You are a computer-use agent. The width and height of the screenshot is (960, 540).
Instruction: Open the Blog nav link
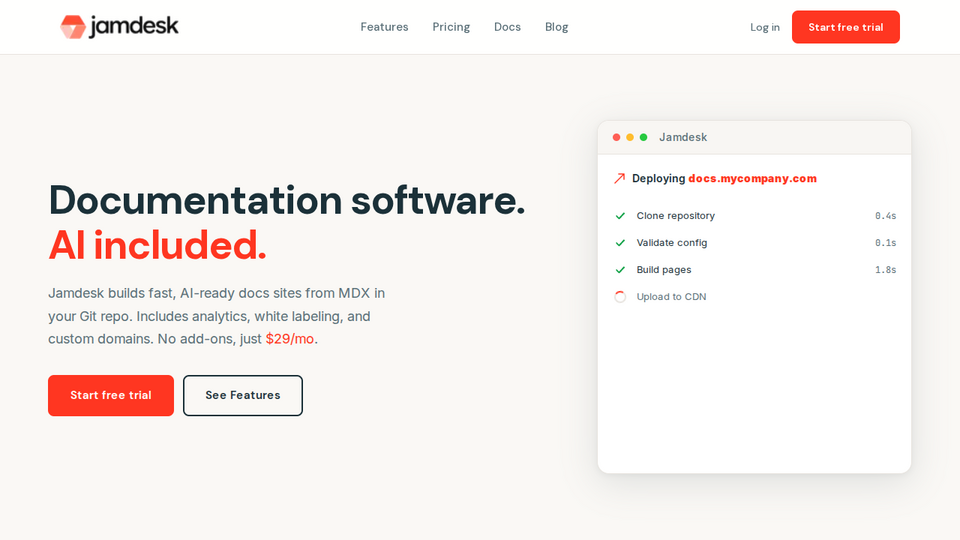pyautogui.click(x=557, y=27)
